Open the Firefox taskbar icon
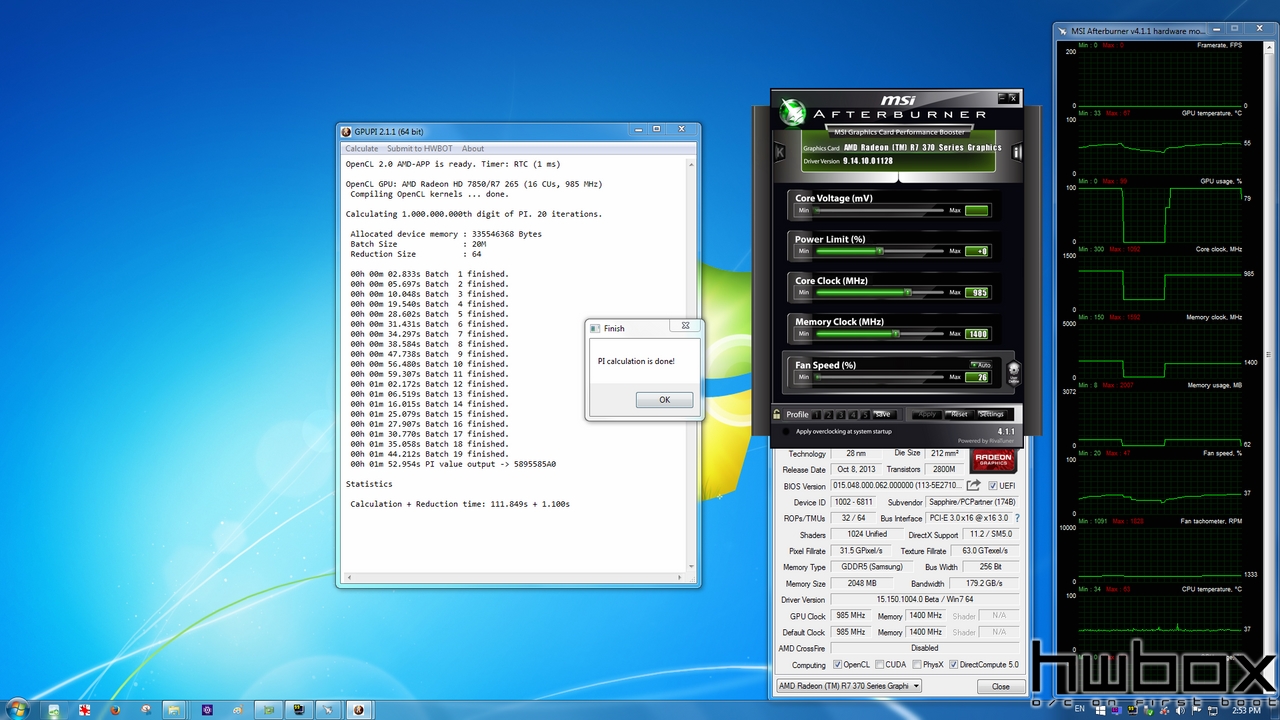1280x720 pixels. [x=115, y=710]
